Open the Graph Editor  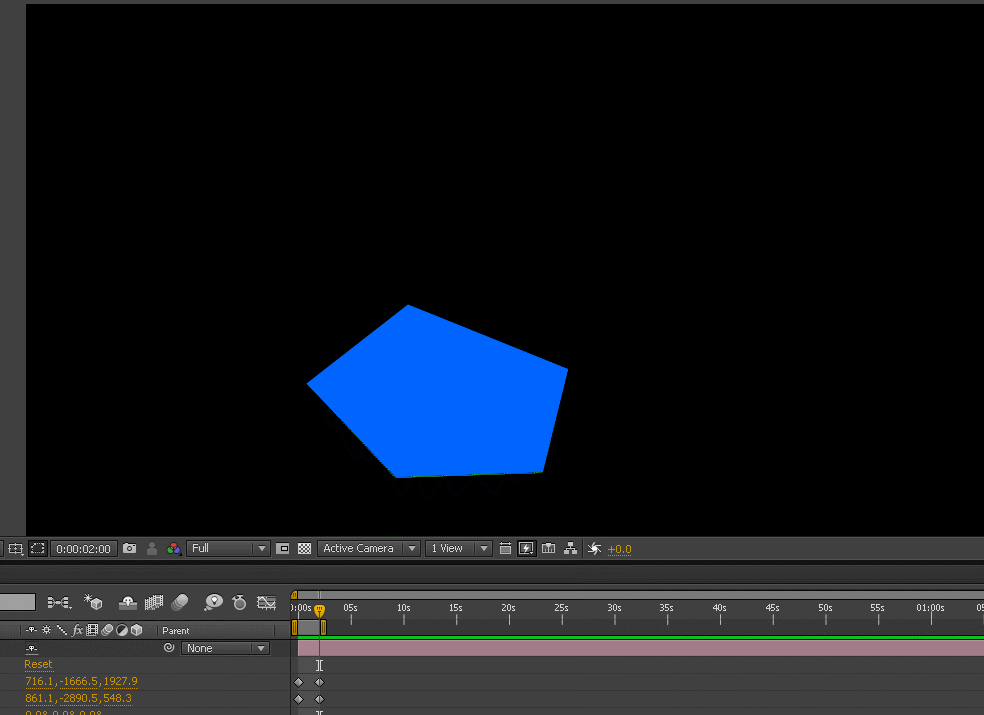[267, 603]
